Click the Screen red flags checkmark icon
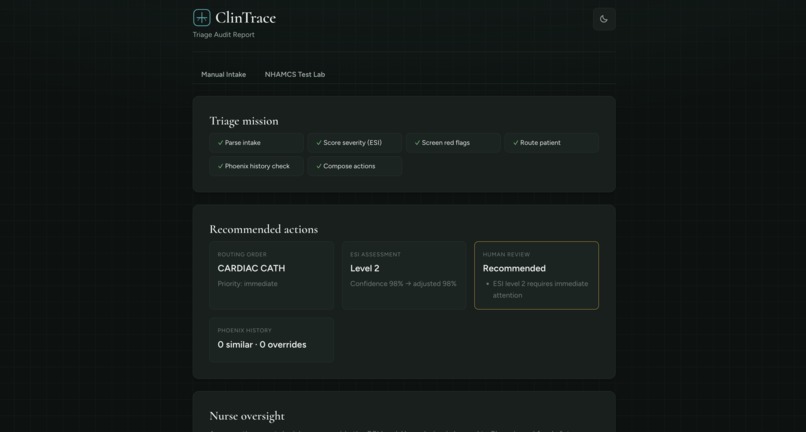Image resolution: width=806 pixels, height=432 pixels. (x=417, y=143)
